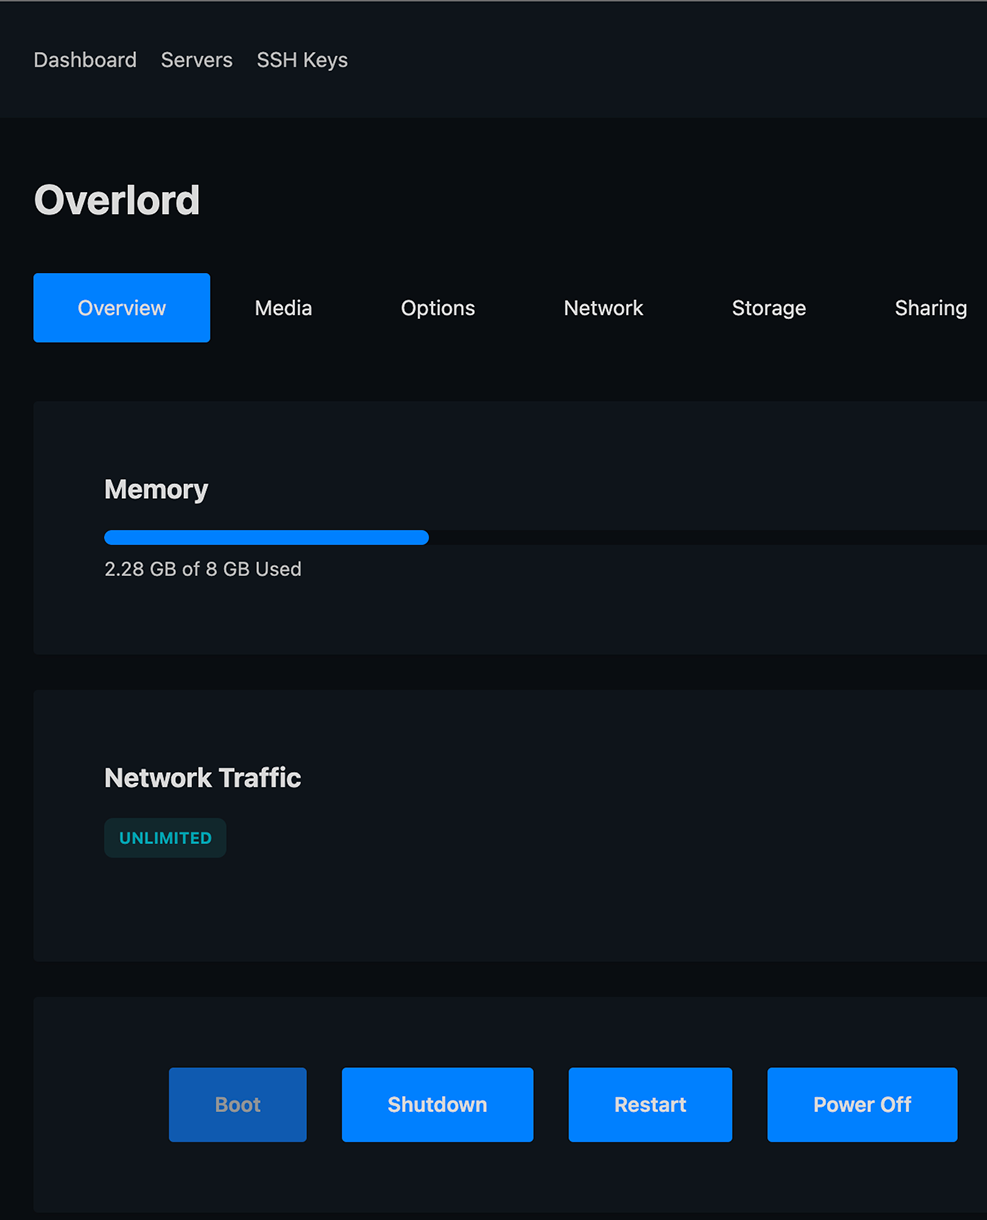The image size is (987, 1220).
Task: Go to the Servers page
Action: (x=196, y=60)
